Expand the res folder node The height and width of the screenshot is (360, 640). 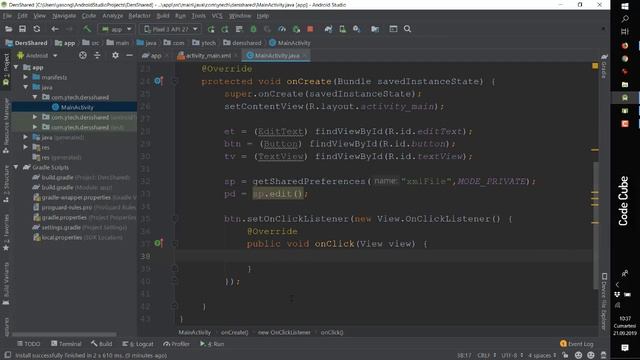click(26, 147)
